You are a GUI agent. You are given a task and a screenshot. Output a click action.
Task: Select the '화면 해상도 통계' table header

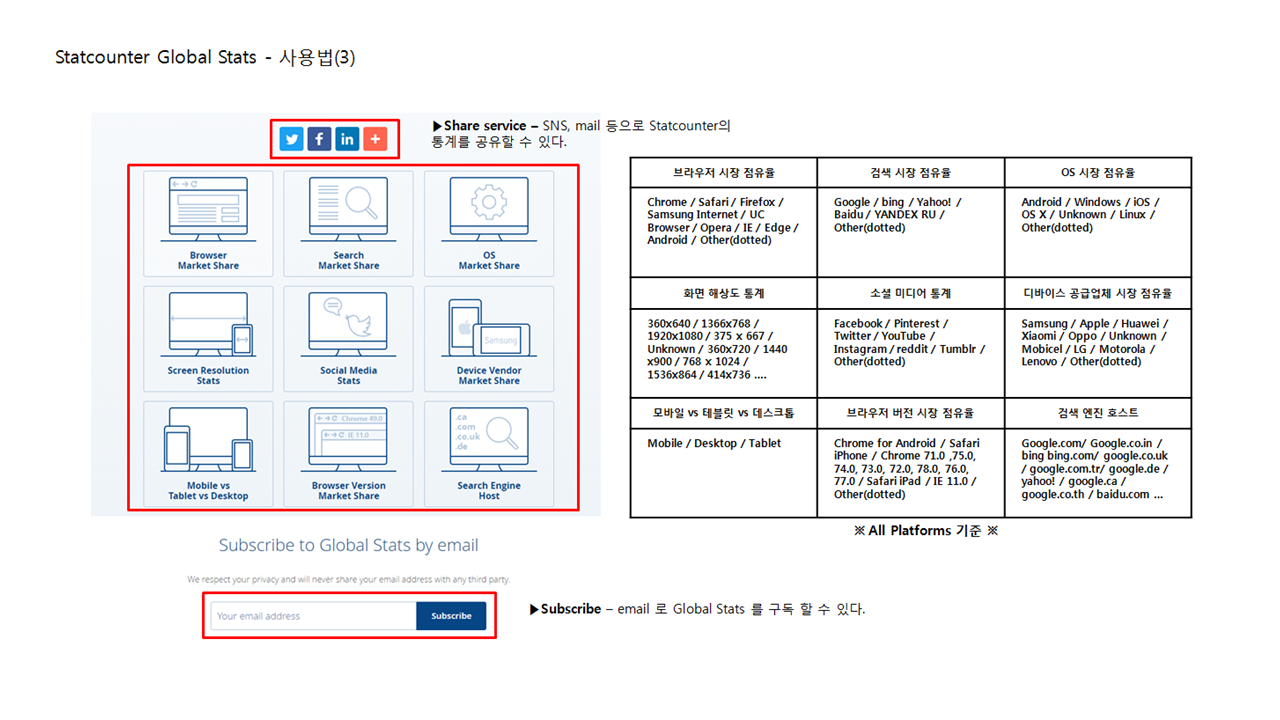click(723, 294)
